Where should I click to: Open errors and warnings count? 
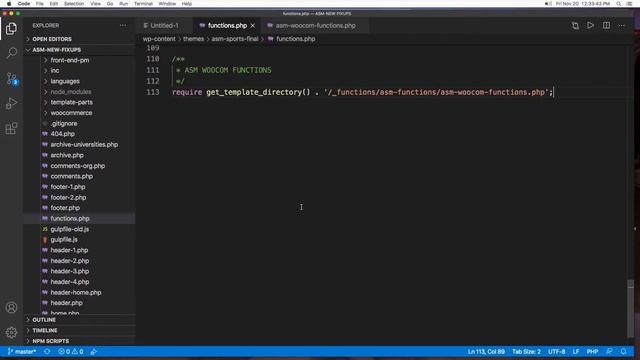(x=71, y=351)
